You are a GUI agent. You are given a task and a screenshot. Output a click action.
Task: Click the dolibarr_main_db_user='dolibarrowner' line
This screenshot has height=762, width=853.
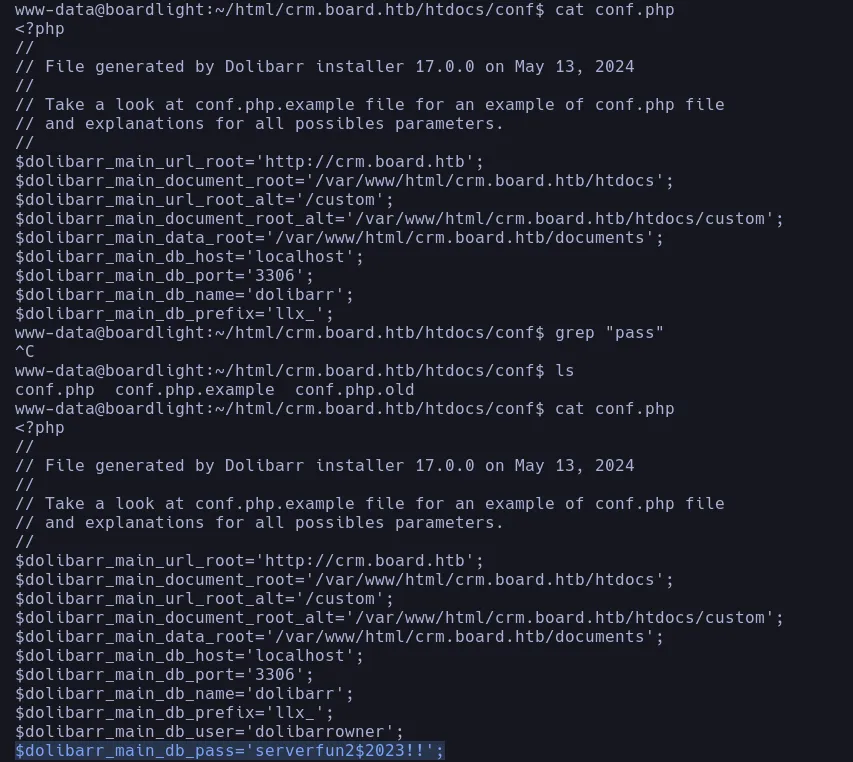click(x=210, y=732)
